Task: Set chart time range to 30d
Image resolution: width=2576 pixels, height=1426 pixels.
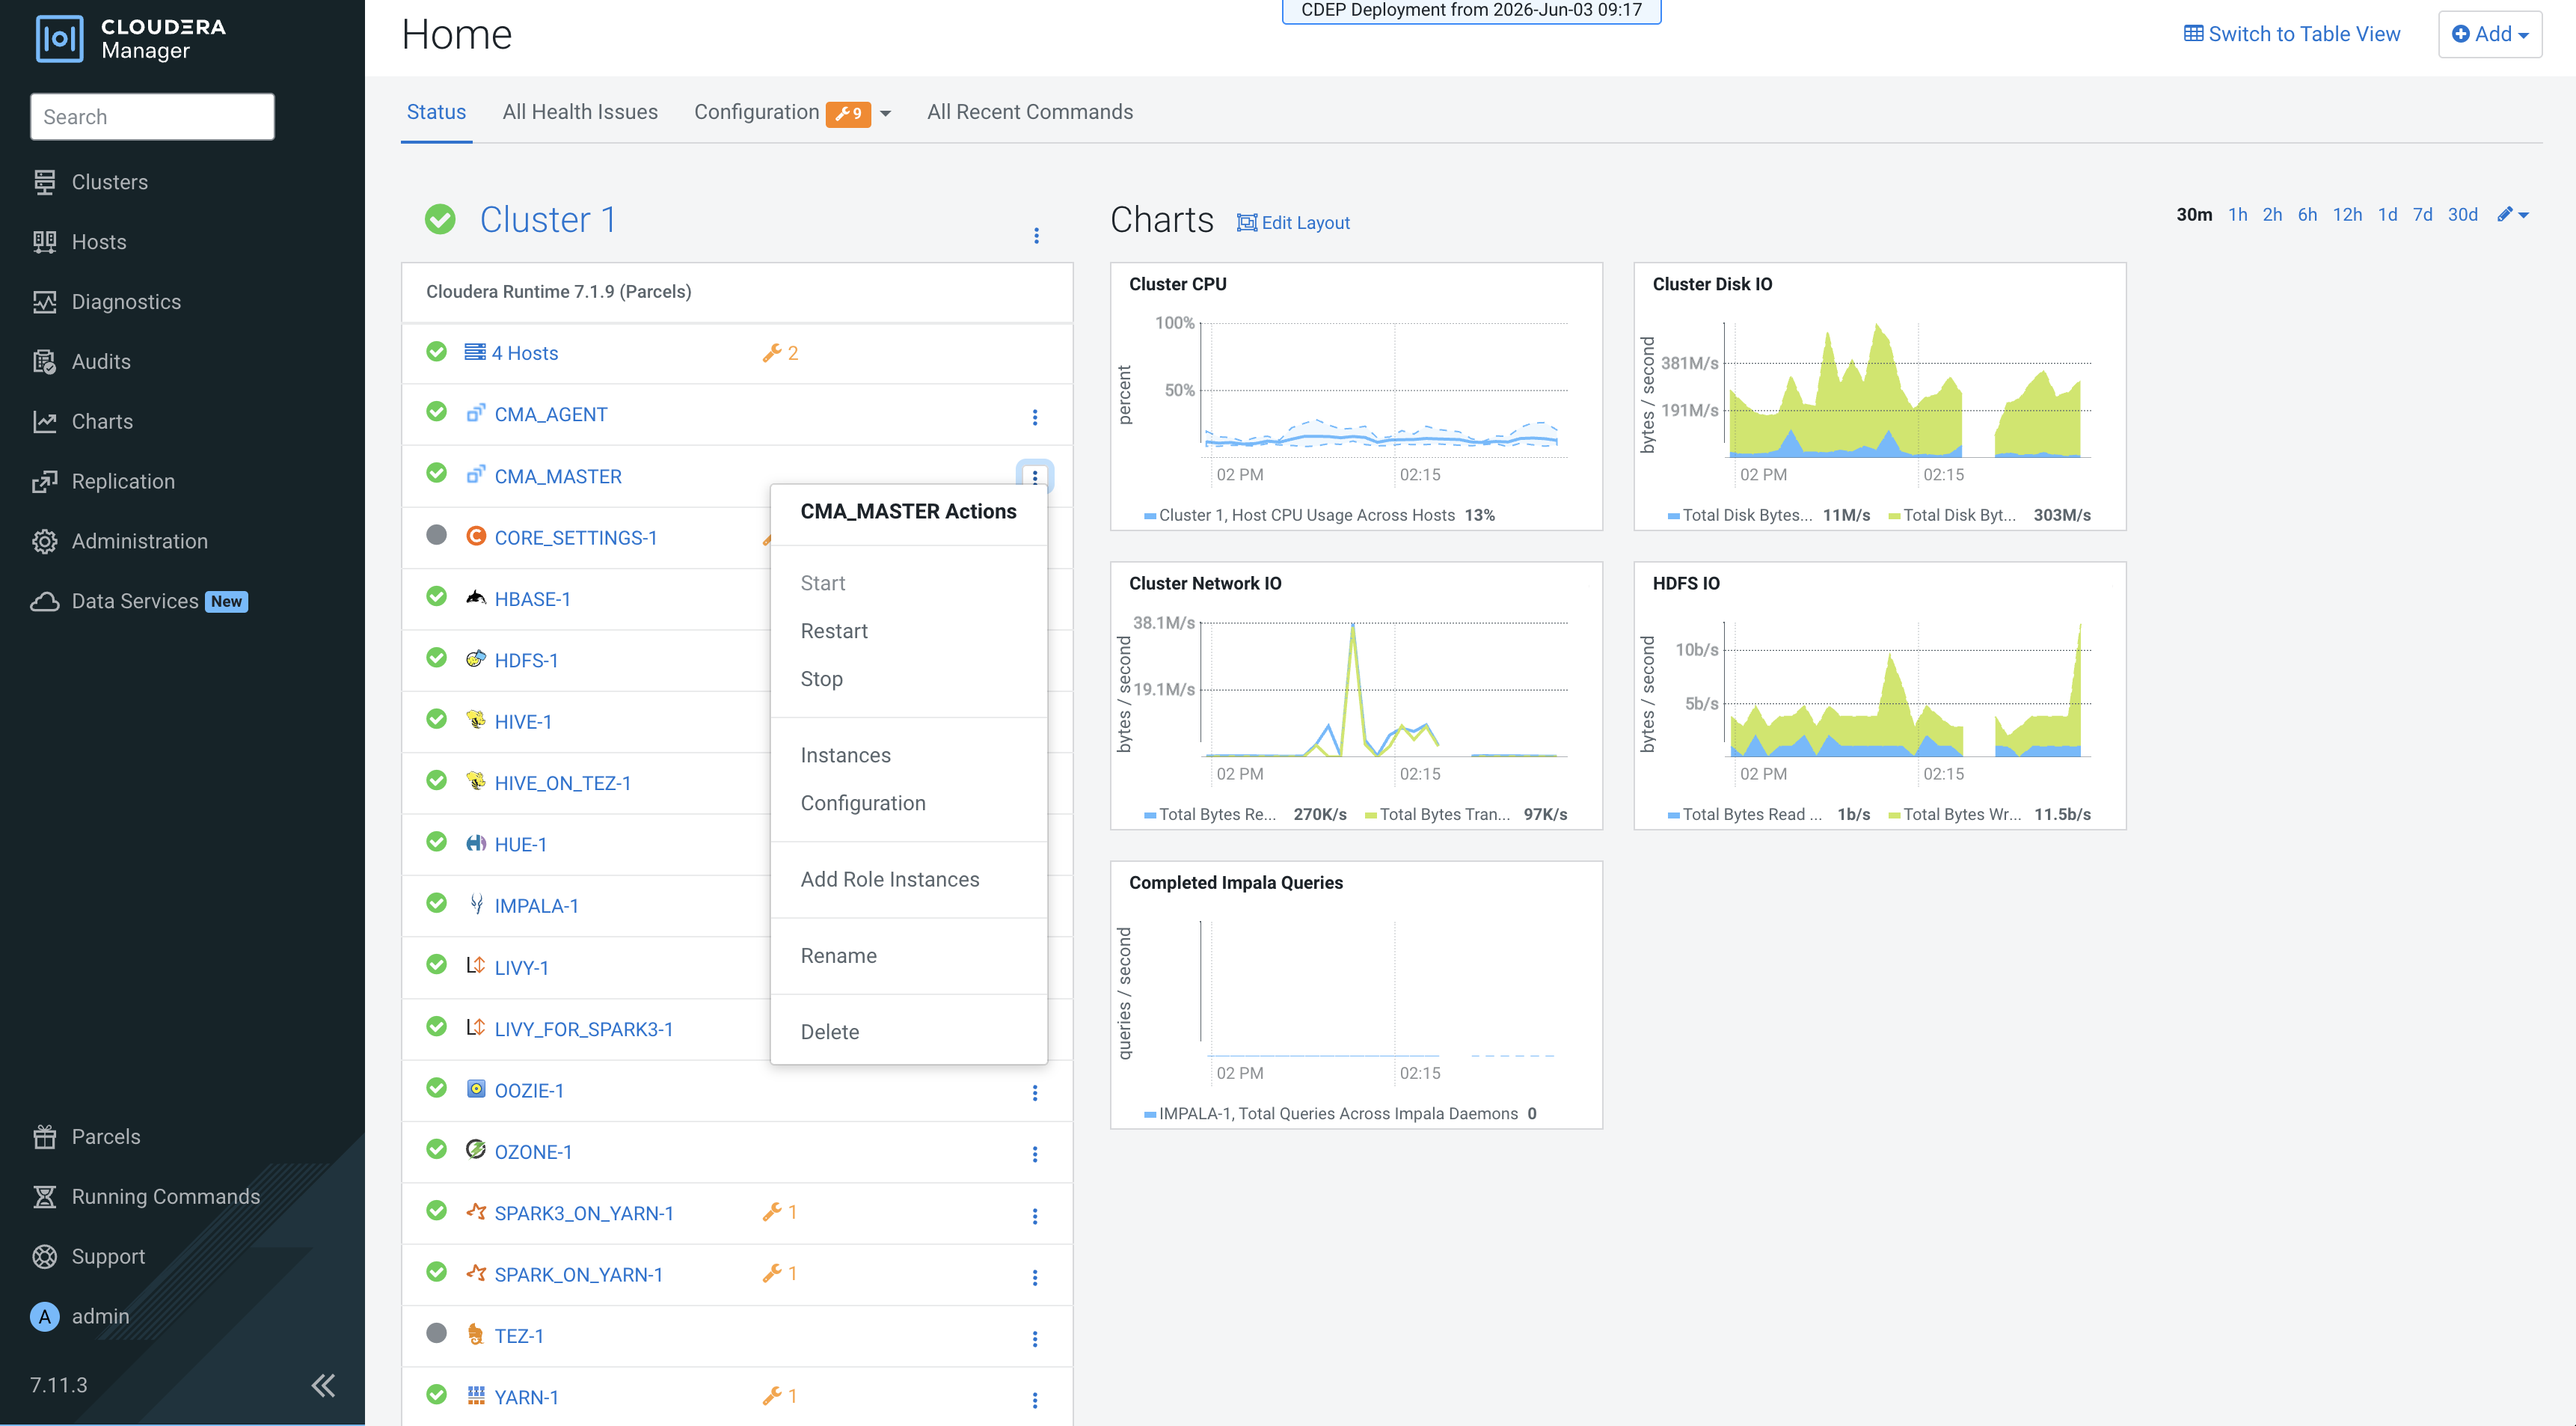Action: coord(2462,215)
